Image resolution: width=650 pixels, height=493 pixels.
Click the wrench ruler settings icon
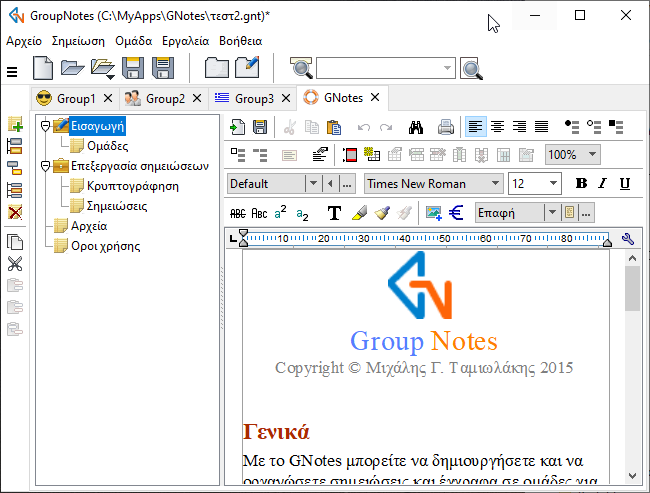pos(628,239)
